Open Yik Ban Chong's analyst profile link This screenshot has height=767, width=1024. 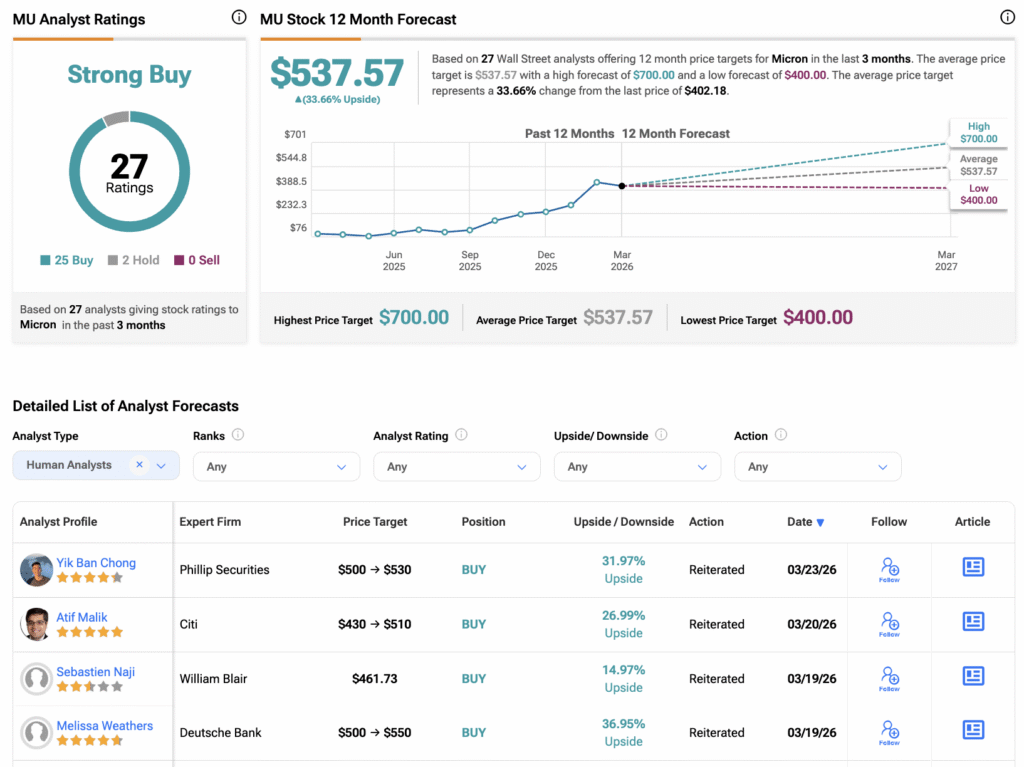(x=96, y=563)
